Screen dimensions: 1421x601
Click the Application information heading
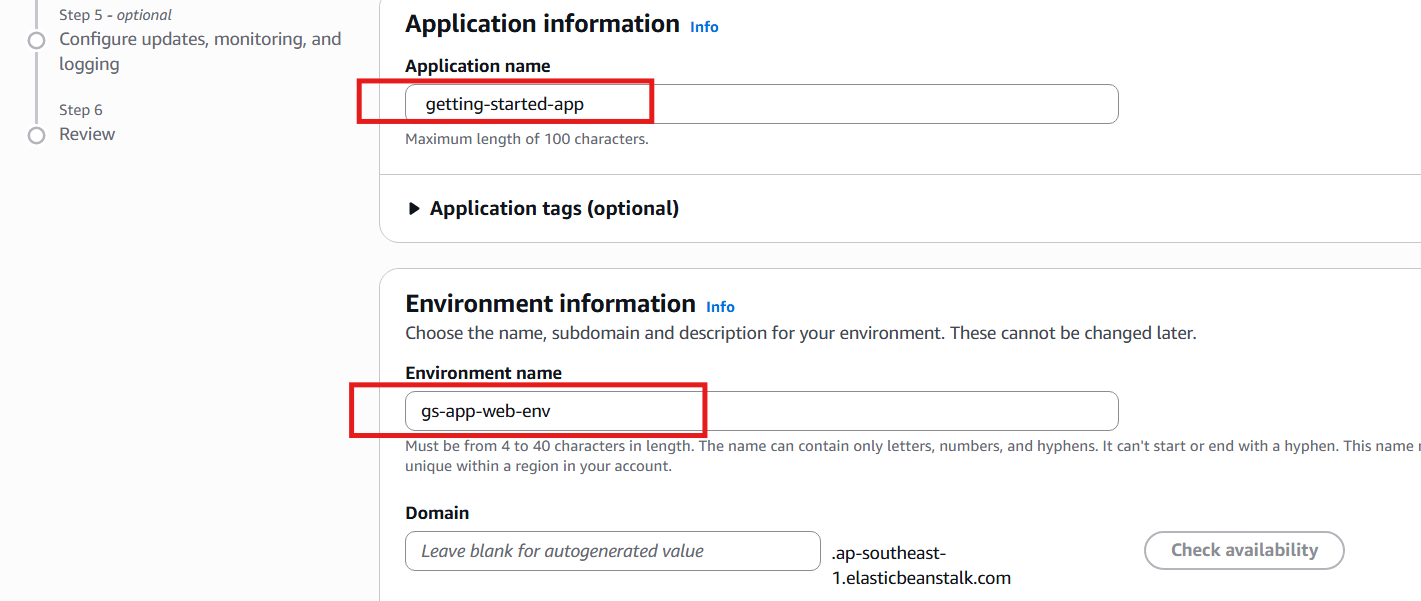(542, 24)
